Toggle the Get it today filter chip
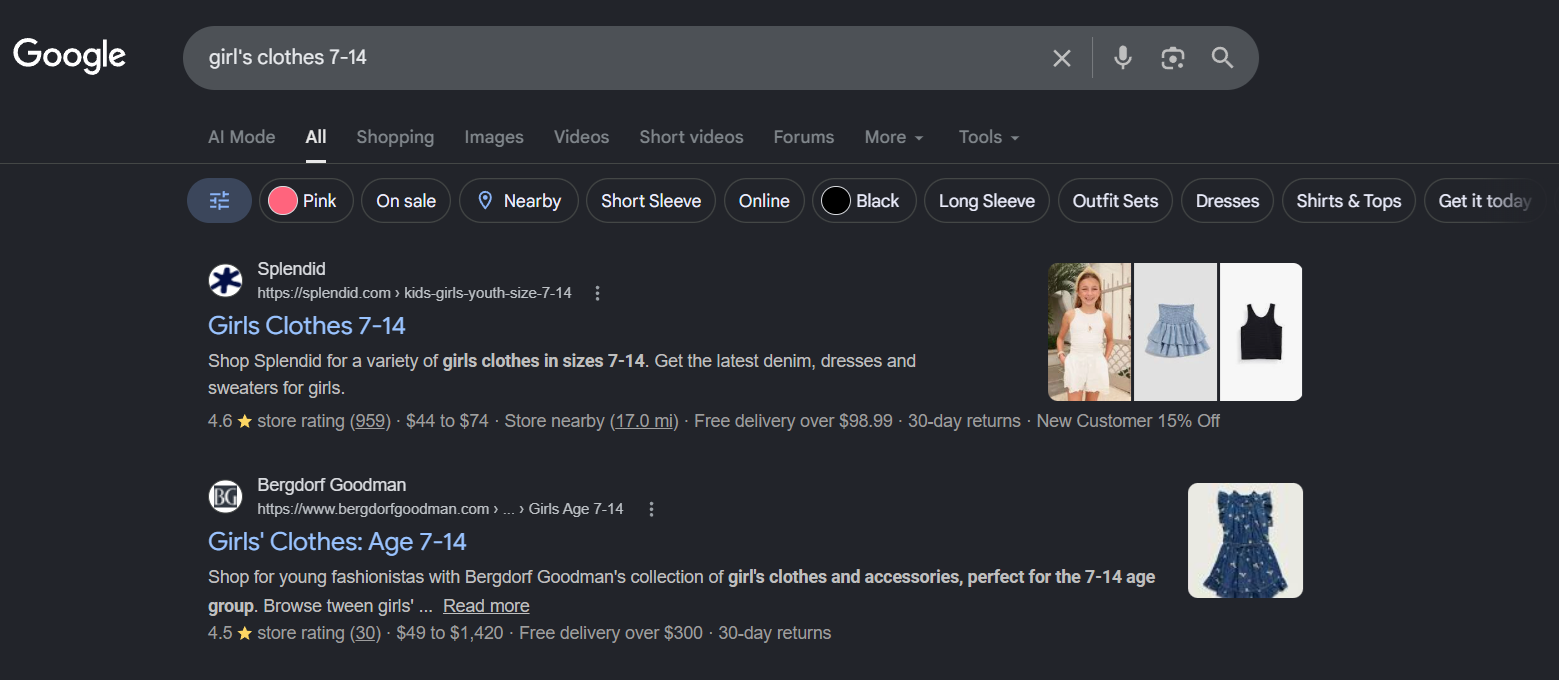This screenshot has width=1559, height=680. 1484,201
